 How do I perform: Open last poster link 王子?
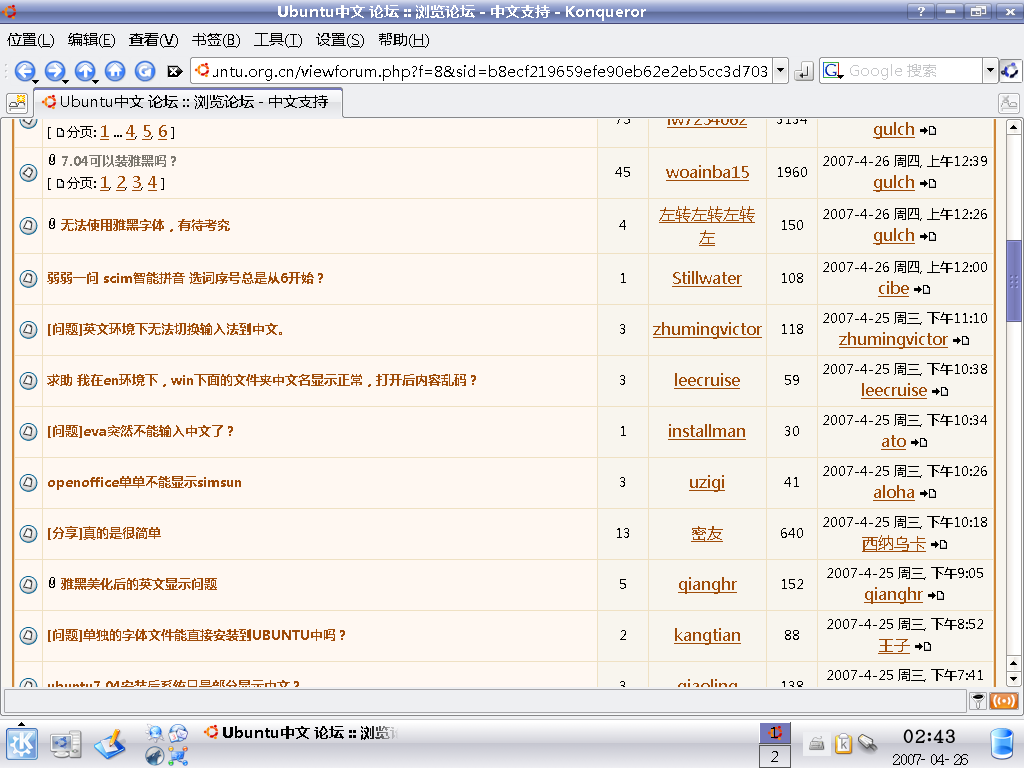point(894,646)
